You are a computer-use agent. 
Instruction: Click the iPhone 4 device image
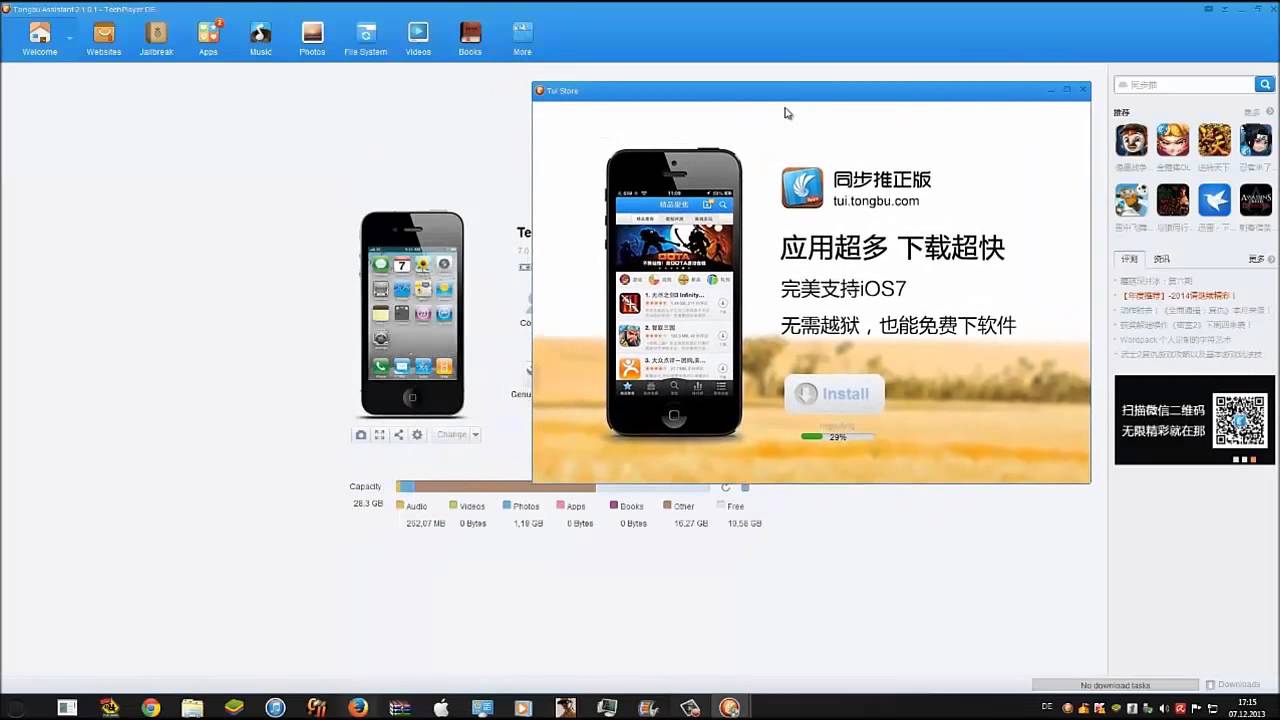tap(412, 313)
